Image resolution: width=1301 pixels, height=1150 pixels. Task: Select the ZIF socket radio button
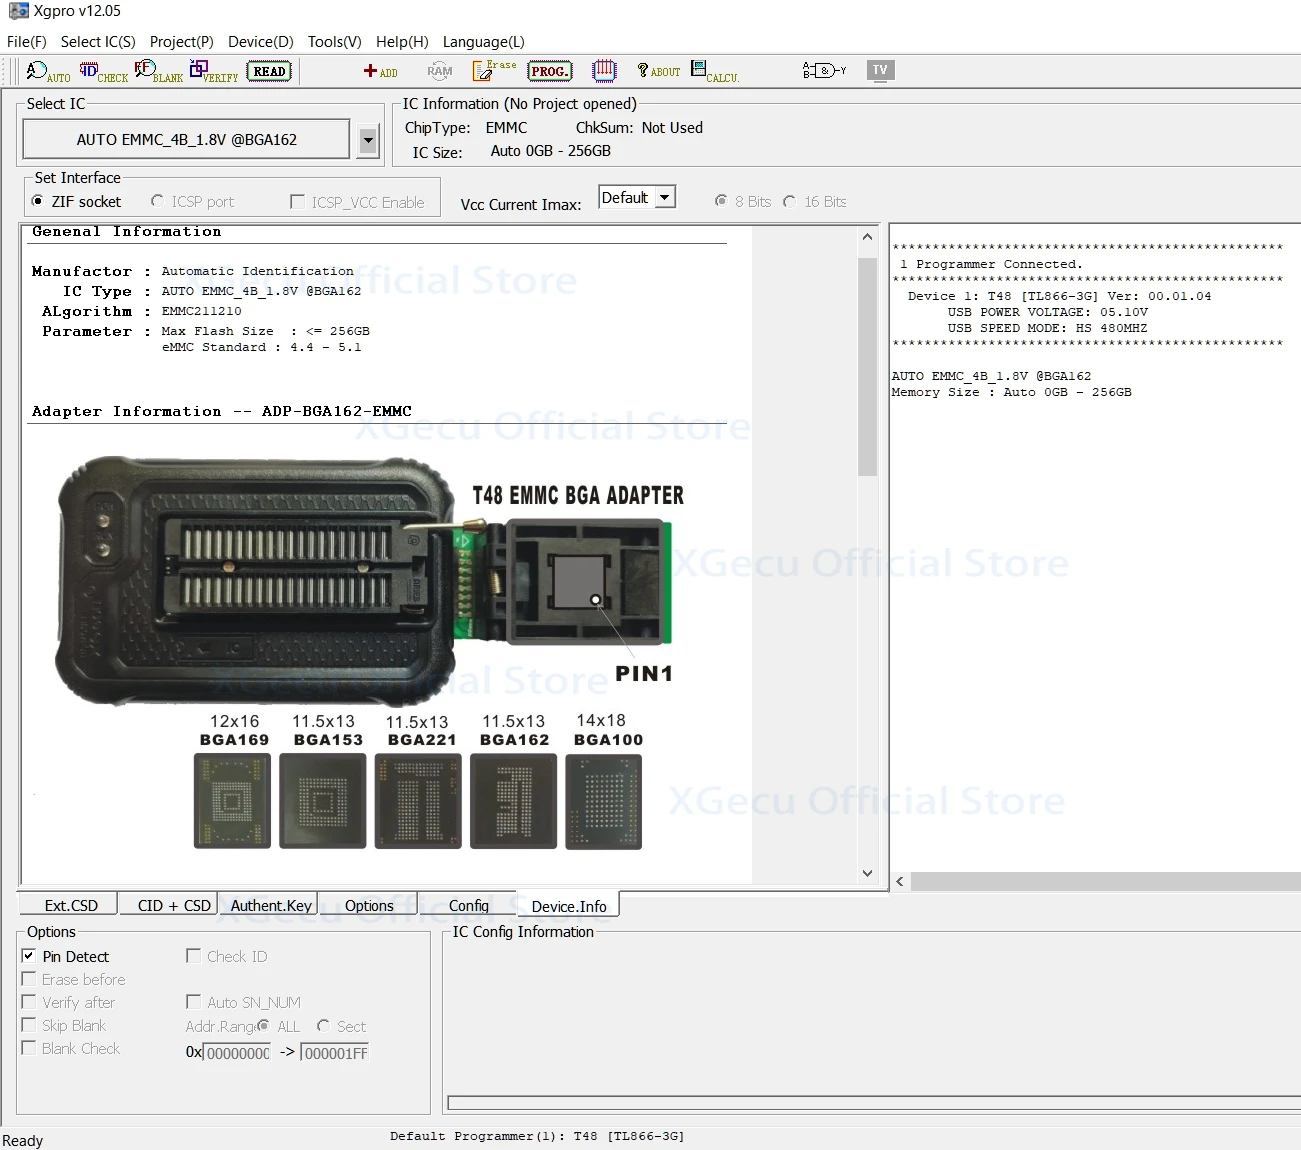coord(38,201)
